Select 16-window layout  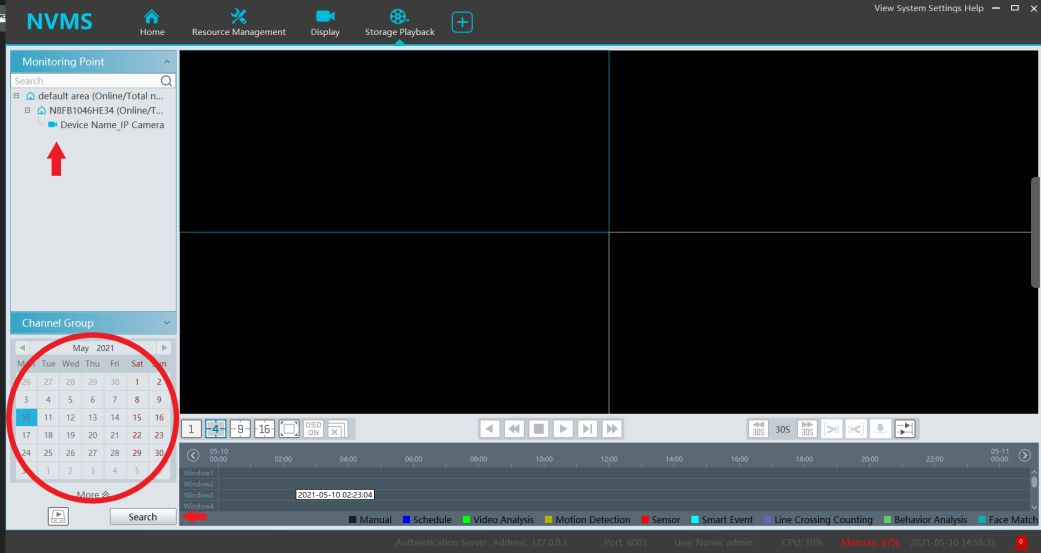point(264,429)
